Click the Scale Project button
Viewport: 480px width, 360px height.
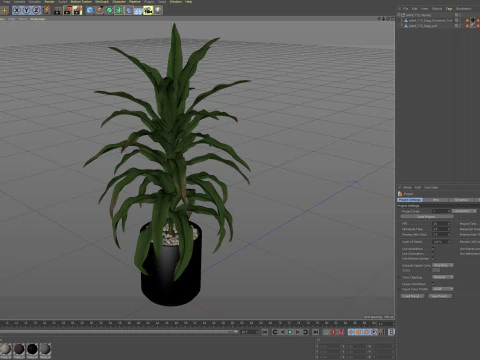click(427, 217)
